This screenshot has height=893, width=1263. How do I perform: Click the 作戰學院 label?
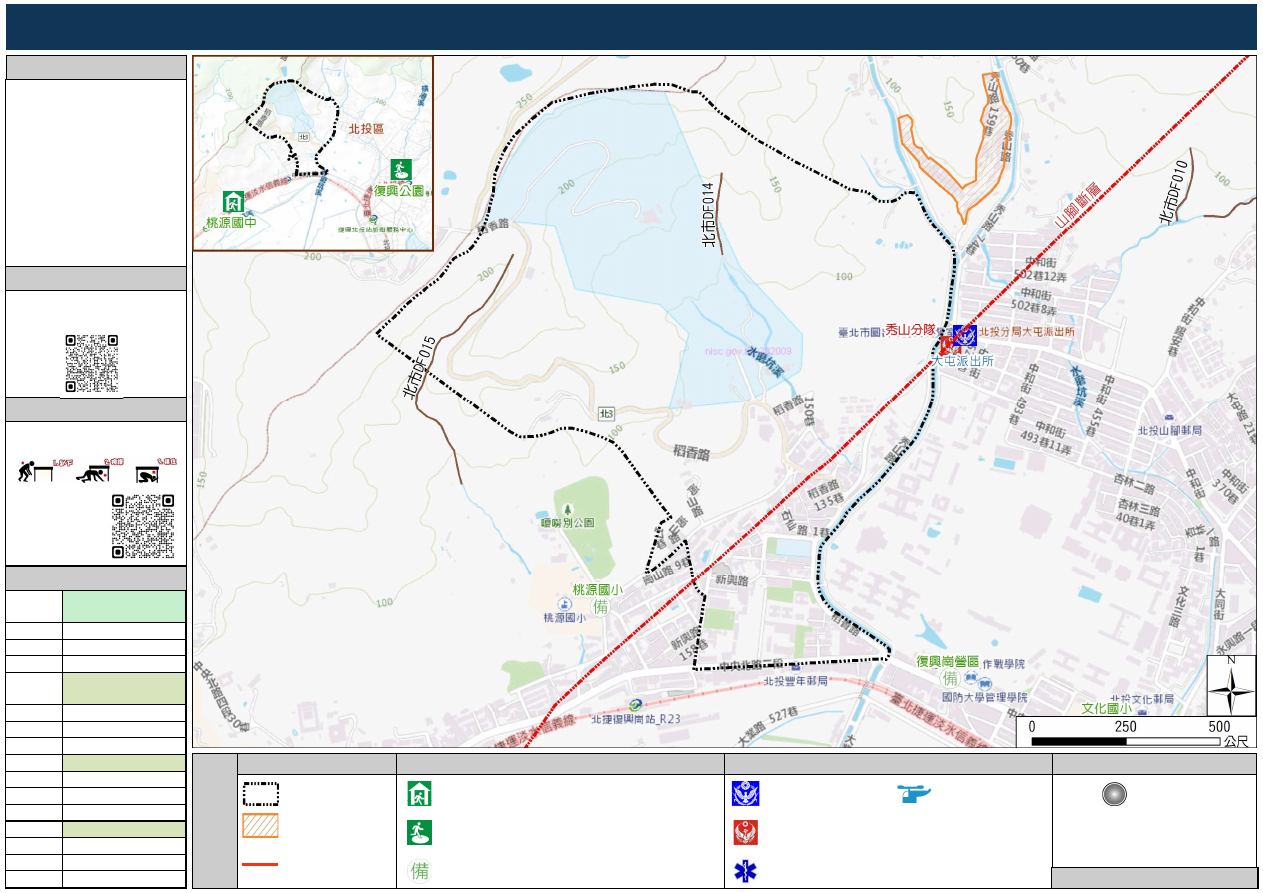click(1003, 664)
